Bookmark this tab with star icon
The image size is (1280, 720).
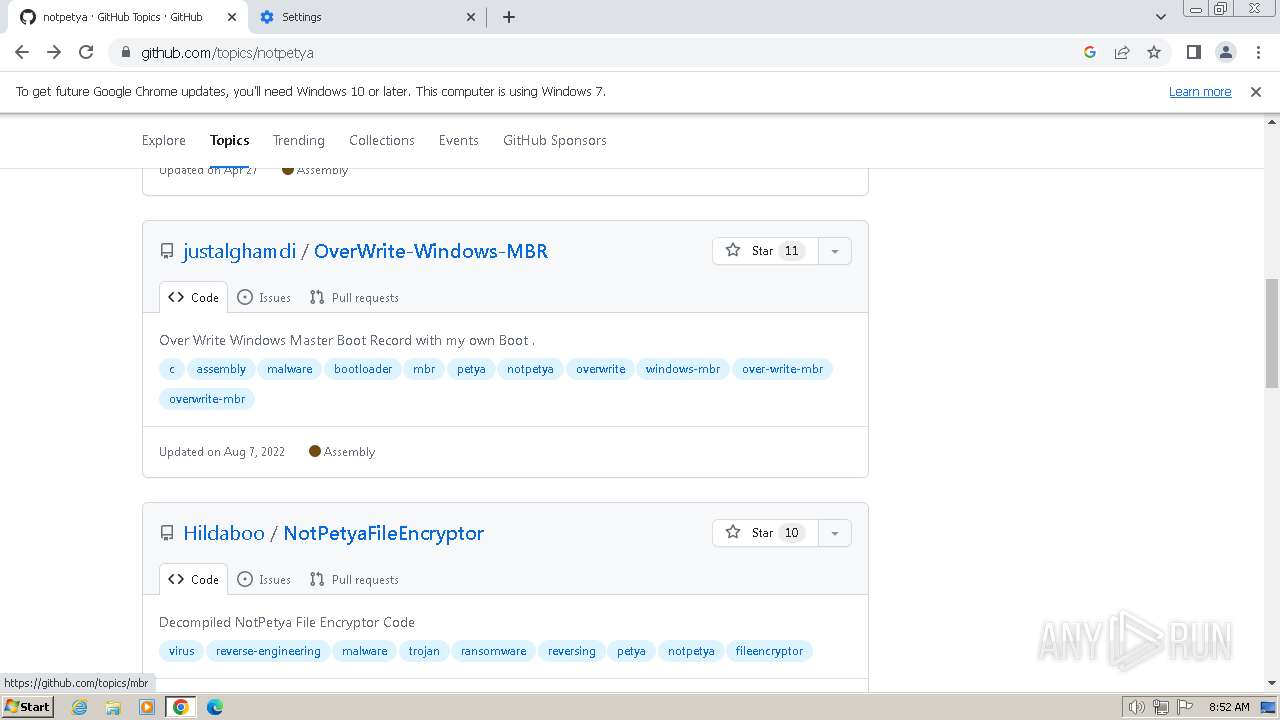1154,52
